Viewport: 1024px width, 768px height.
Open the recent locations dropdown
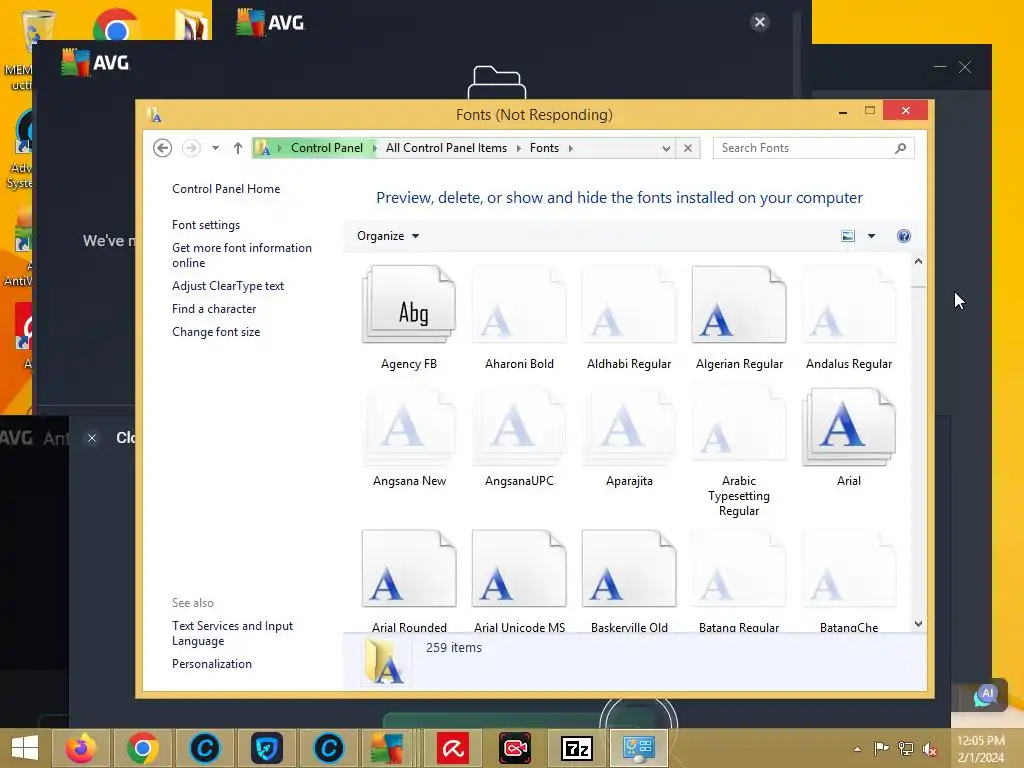tap(215, 148)
